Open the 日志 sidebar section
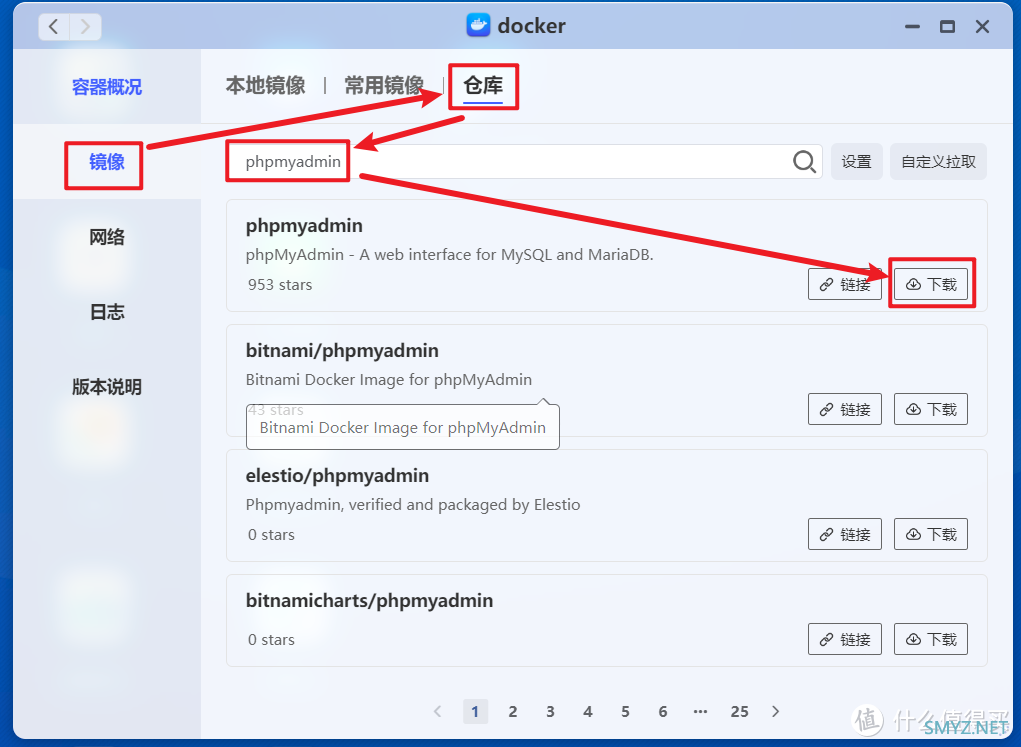Viewport: 1021px width, 747px height. coord(107,312)
